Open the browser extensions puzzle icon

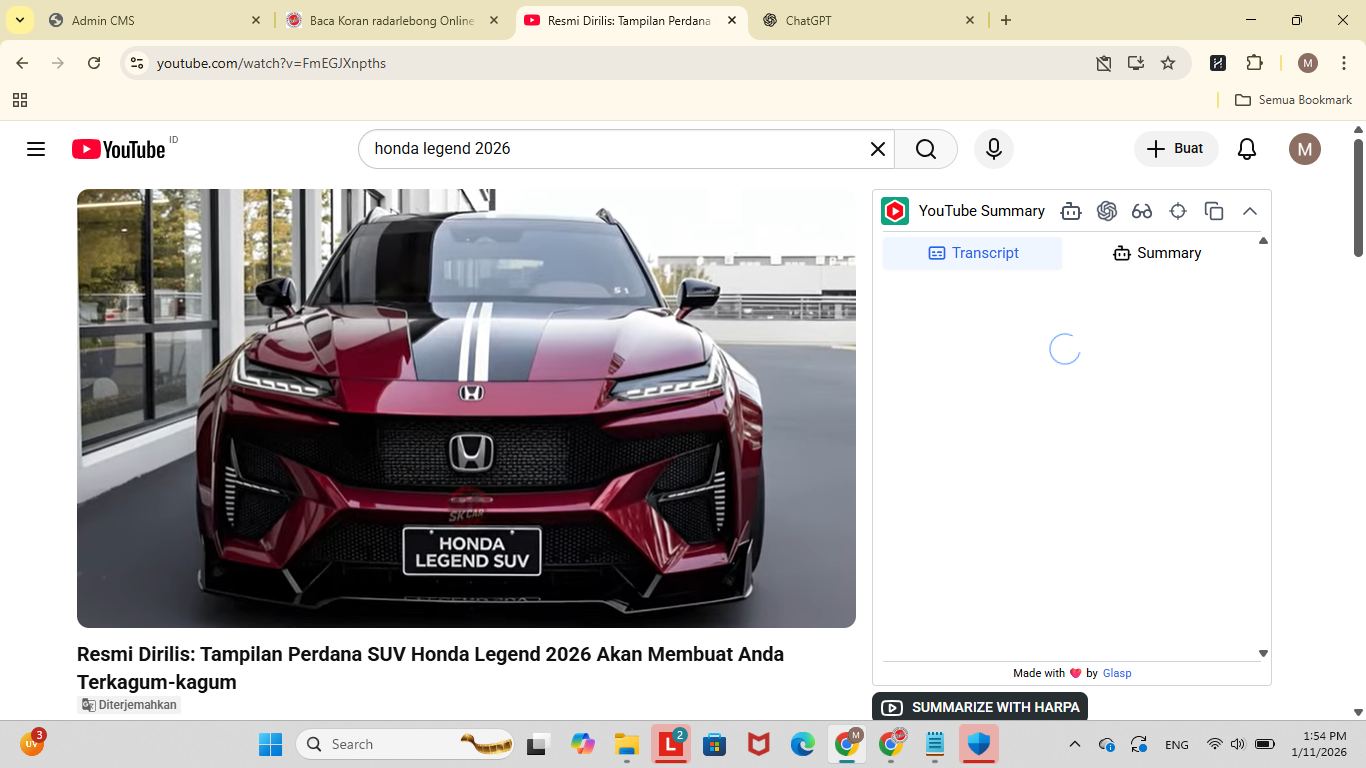click(x=1255, y=62)
